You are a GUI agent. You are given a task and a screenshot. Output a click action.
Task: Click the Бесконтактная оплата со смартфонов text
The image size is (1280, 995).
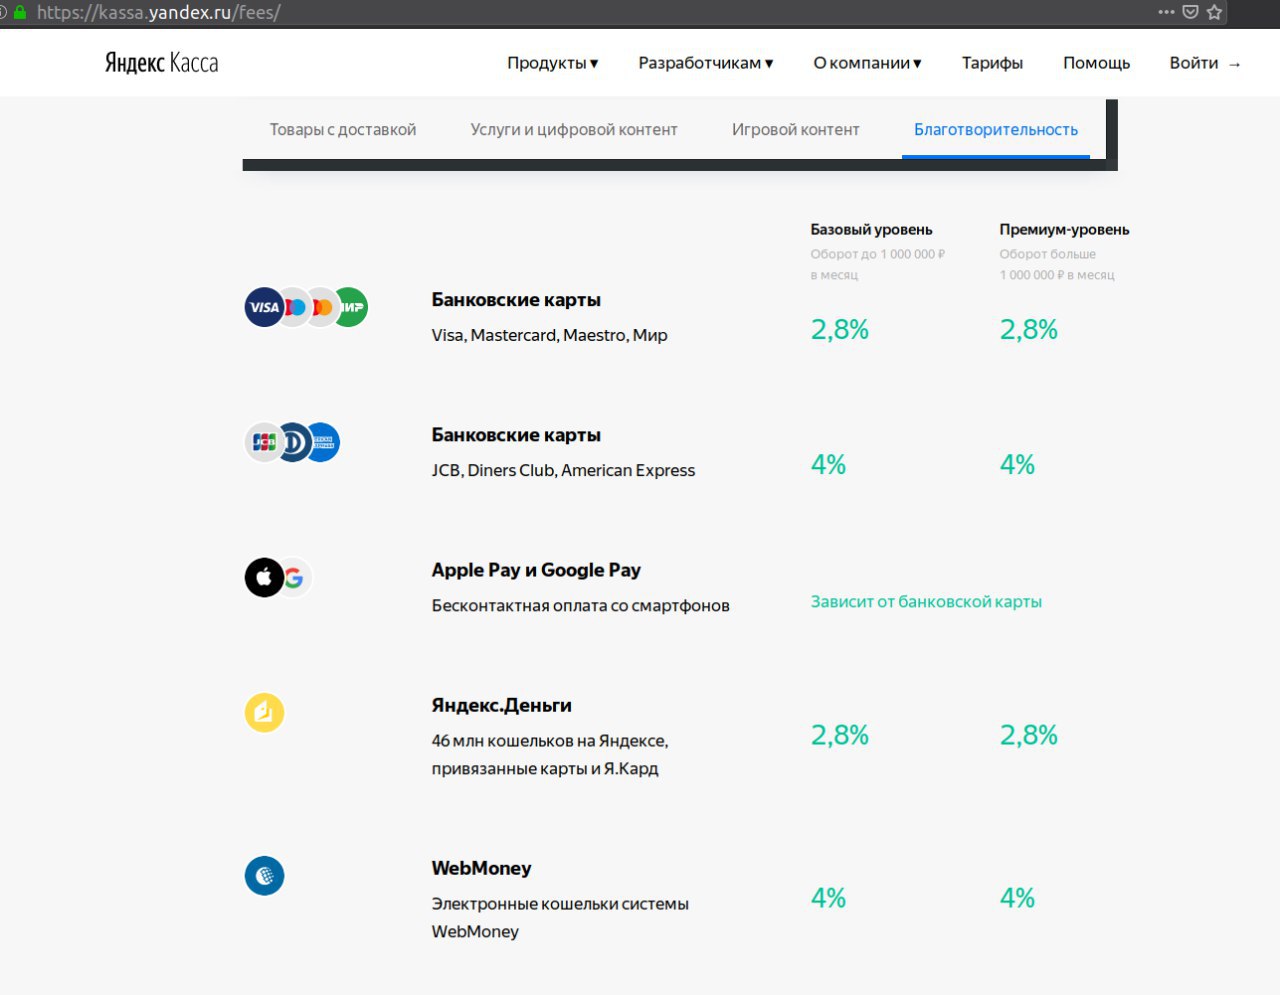pos(580,605)
